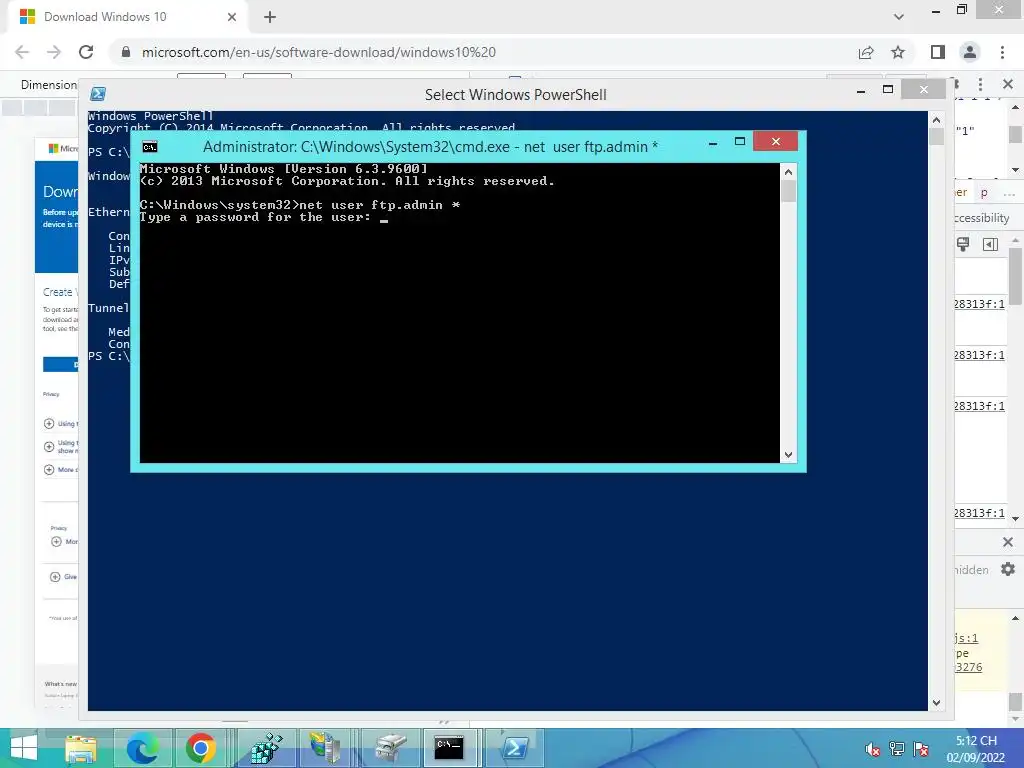This screenshot has height=768, width=1024.
Task: Select the Download Windows 10 tab
Action: tap(128, 17)
